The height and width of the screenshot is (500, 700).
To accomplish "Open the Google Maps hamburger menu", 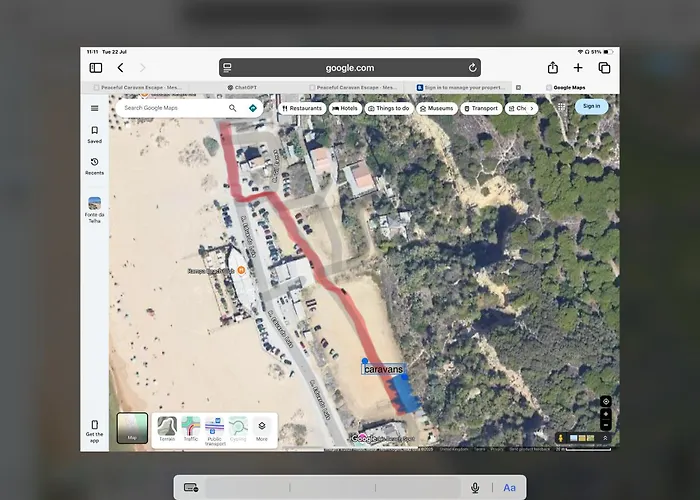I will (94, 108).
